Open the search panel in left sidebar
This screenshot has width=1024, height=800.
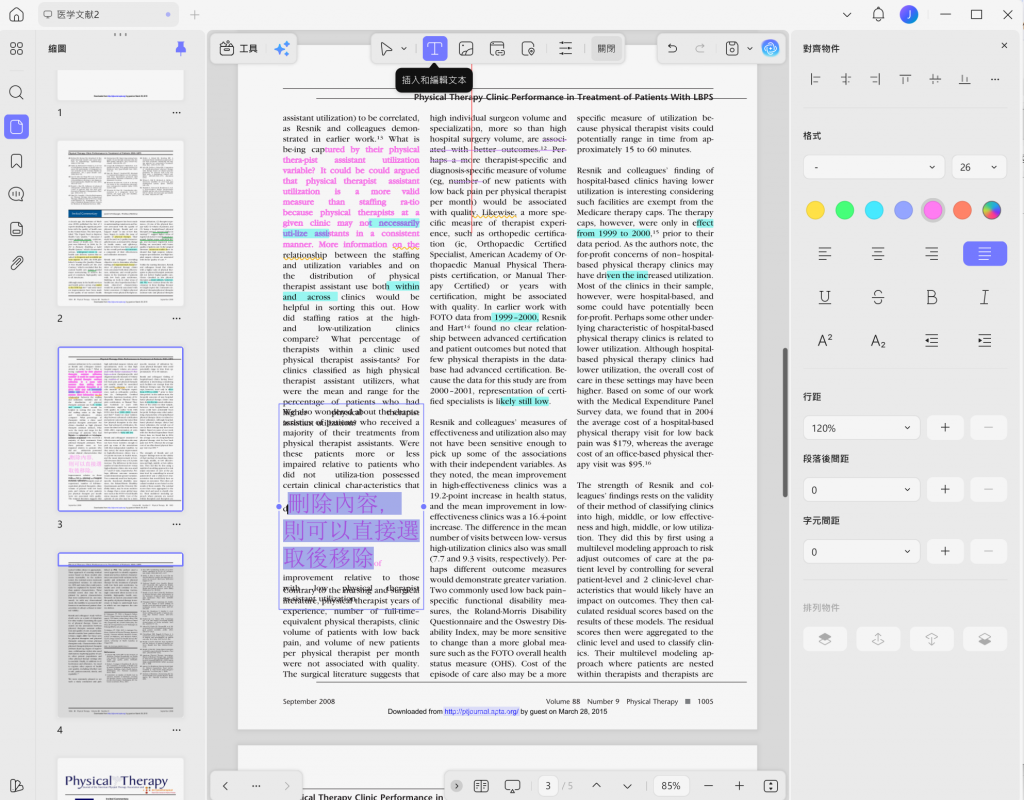coord(16,92)
